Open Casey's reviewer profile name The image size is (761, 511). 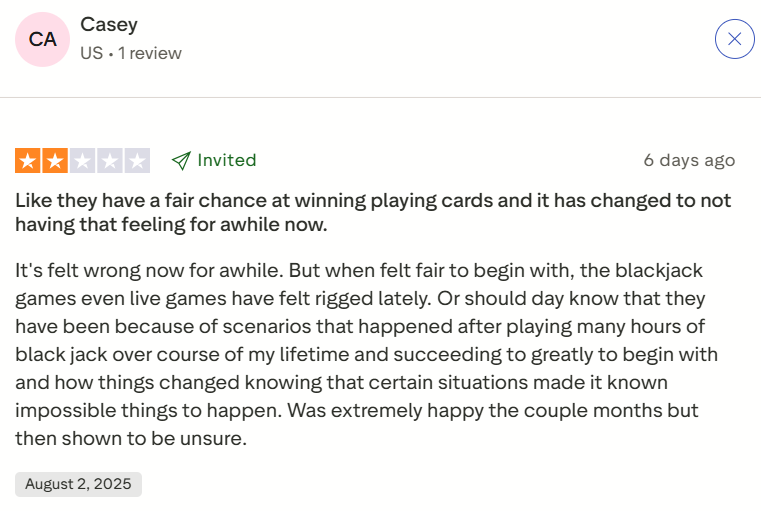pyautogui.click(x=109, y=25)
